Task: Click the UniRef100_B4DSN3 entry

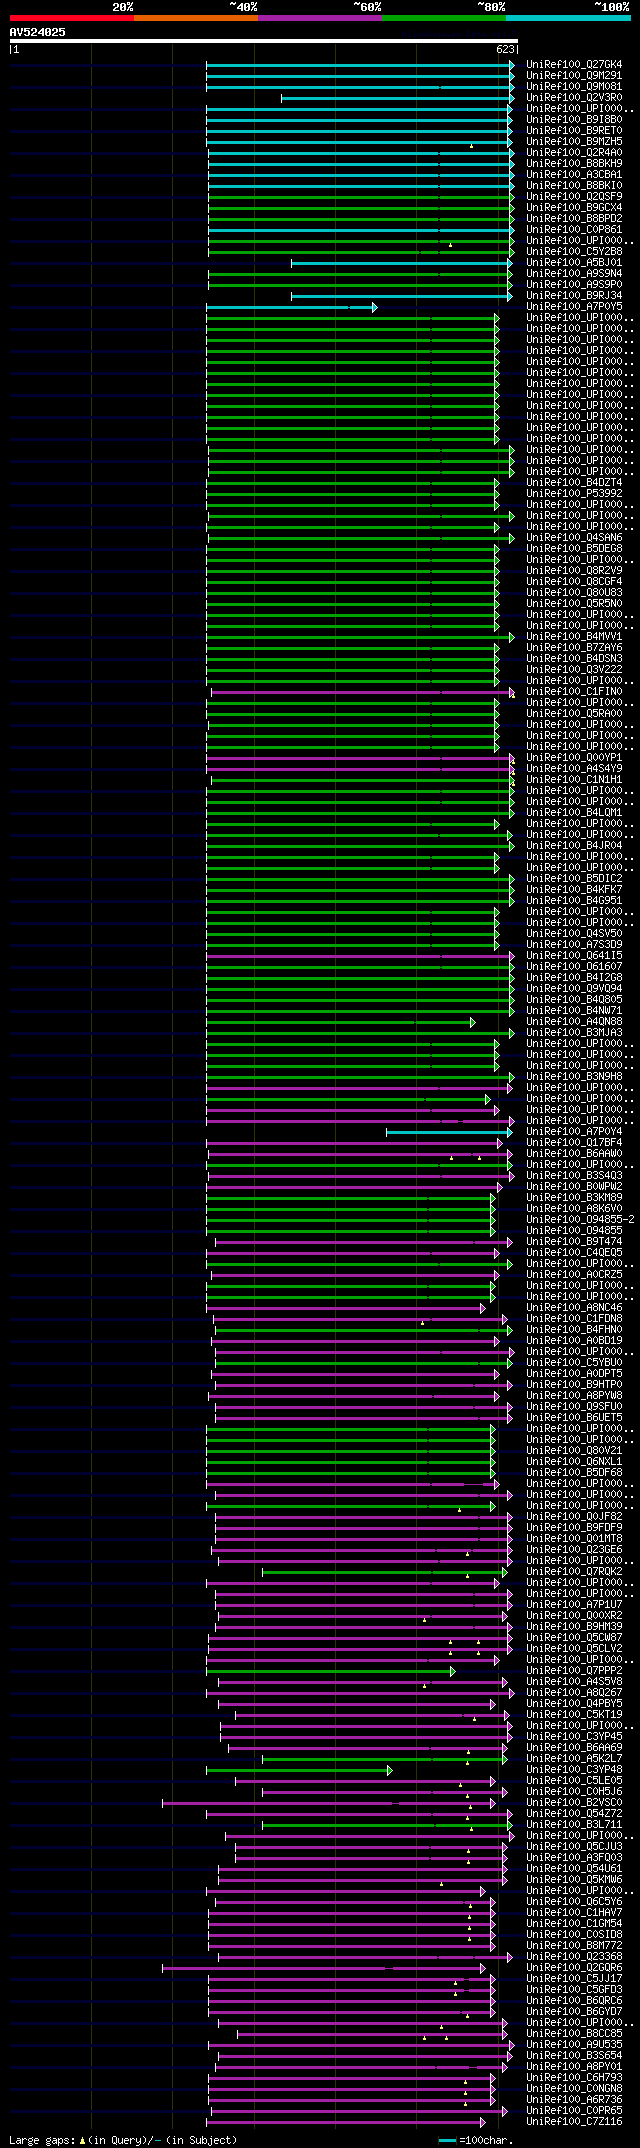Action: coord(574,658)
